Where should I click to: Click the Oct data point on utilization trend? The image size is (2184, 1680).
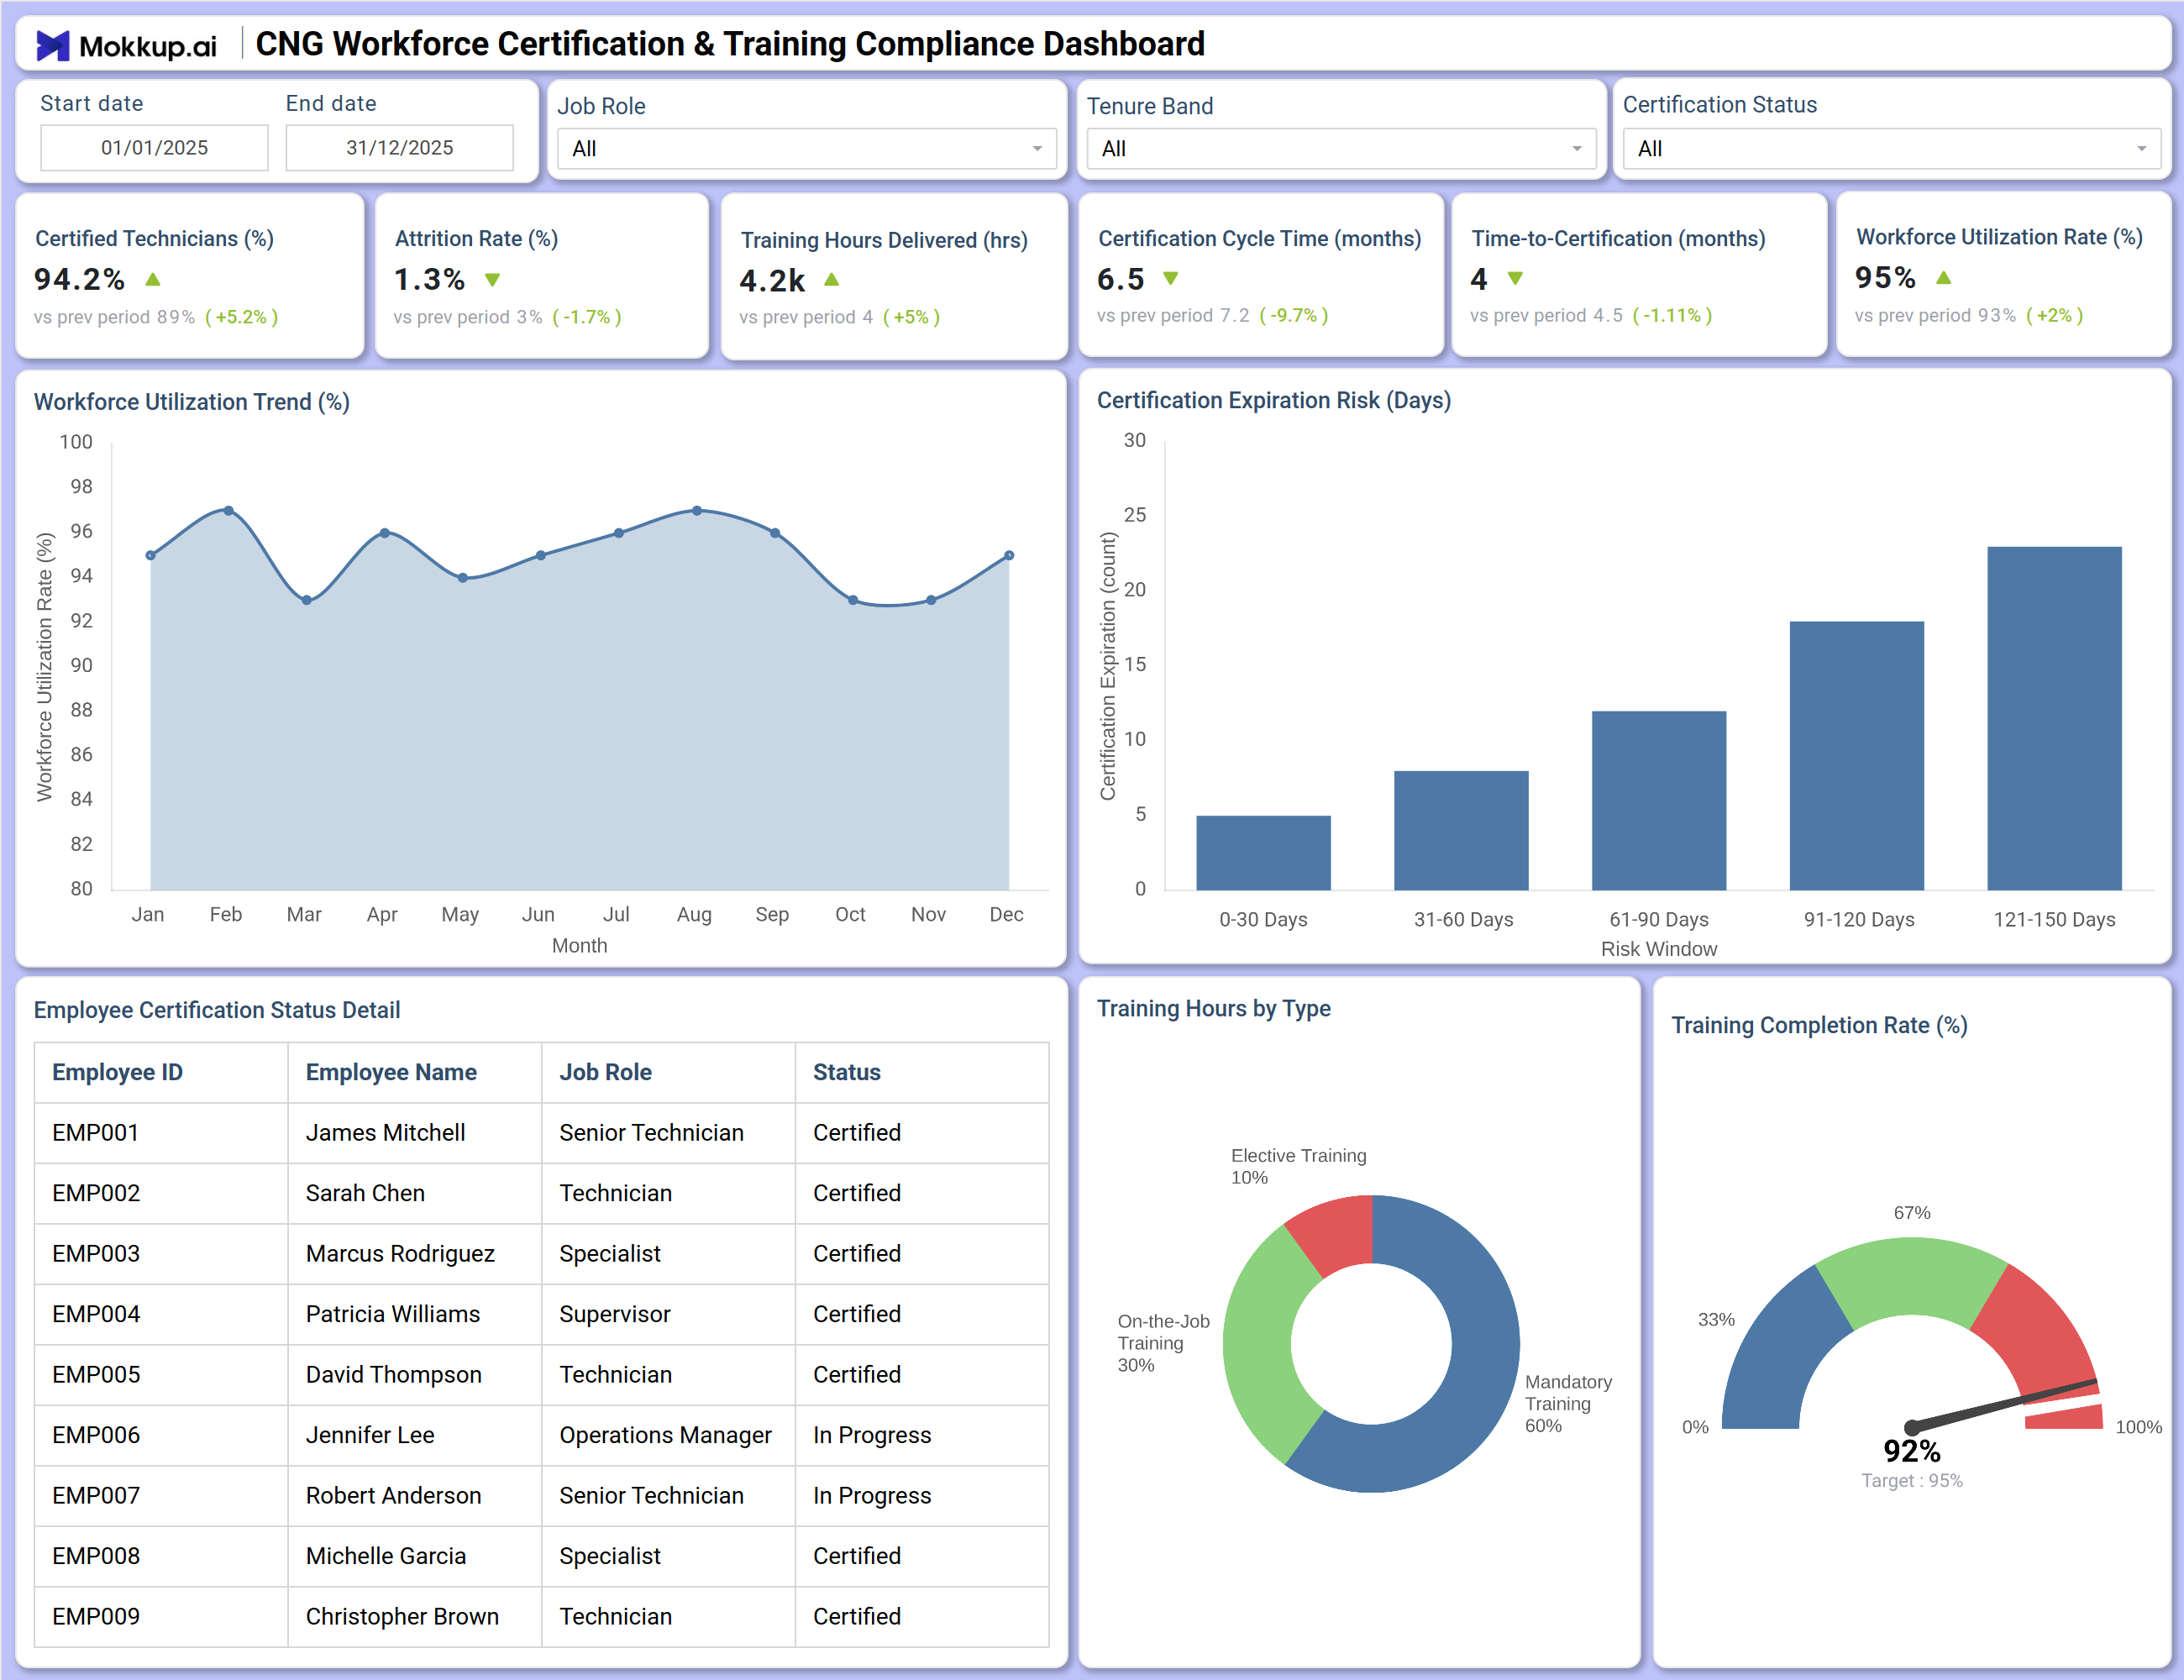(853, 600)
